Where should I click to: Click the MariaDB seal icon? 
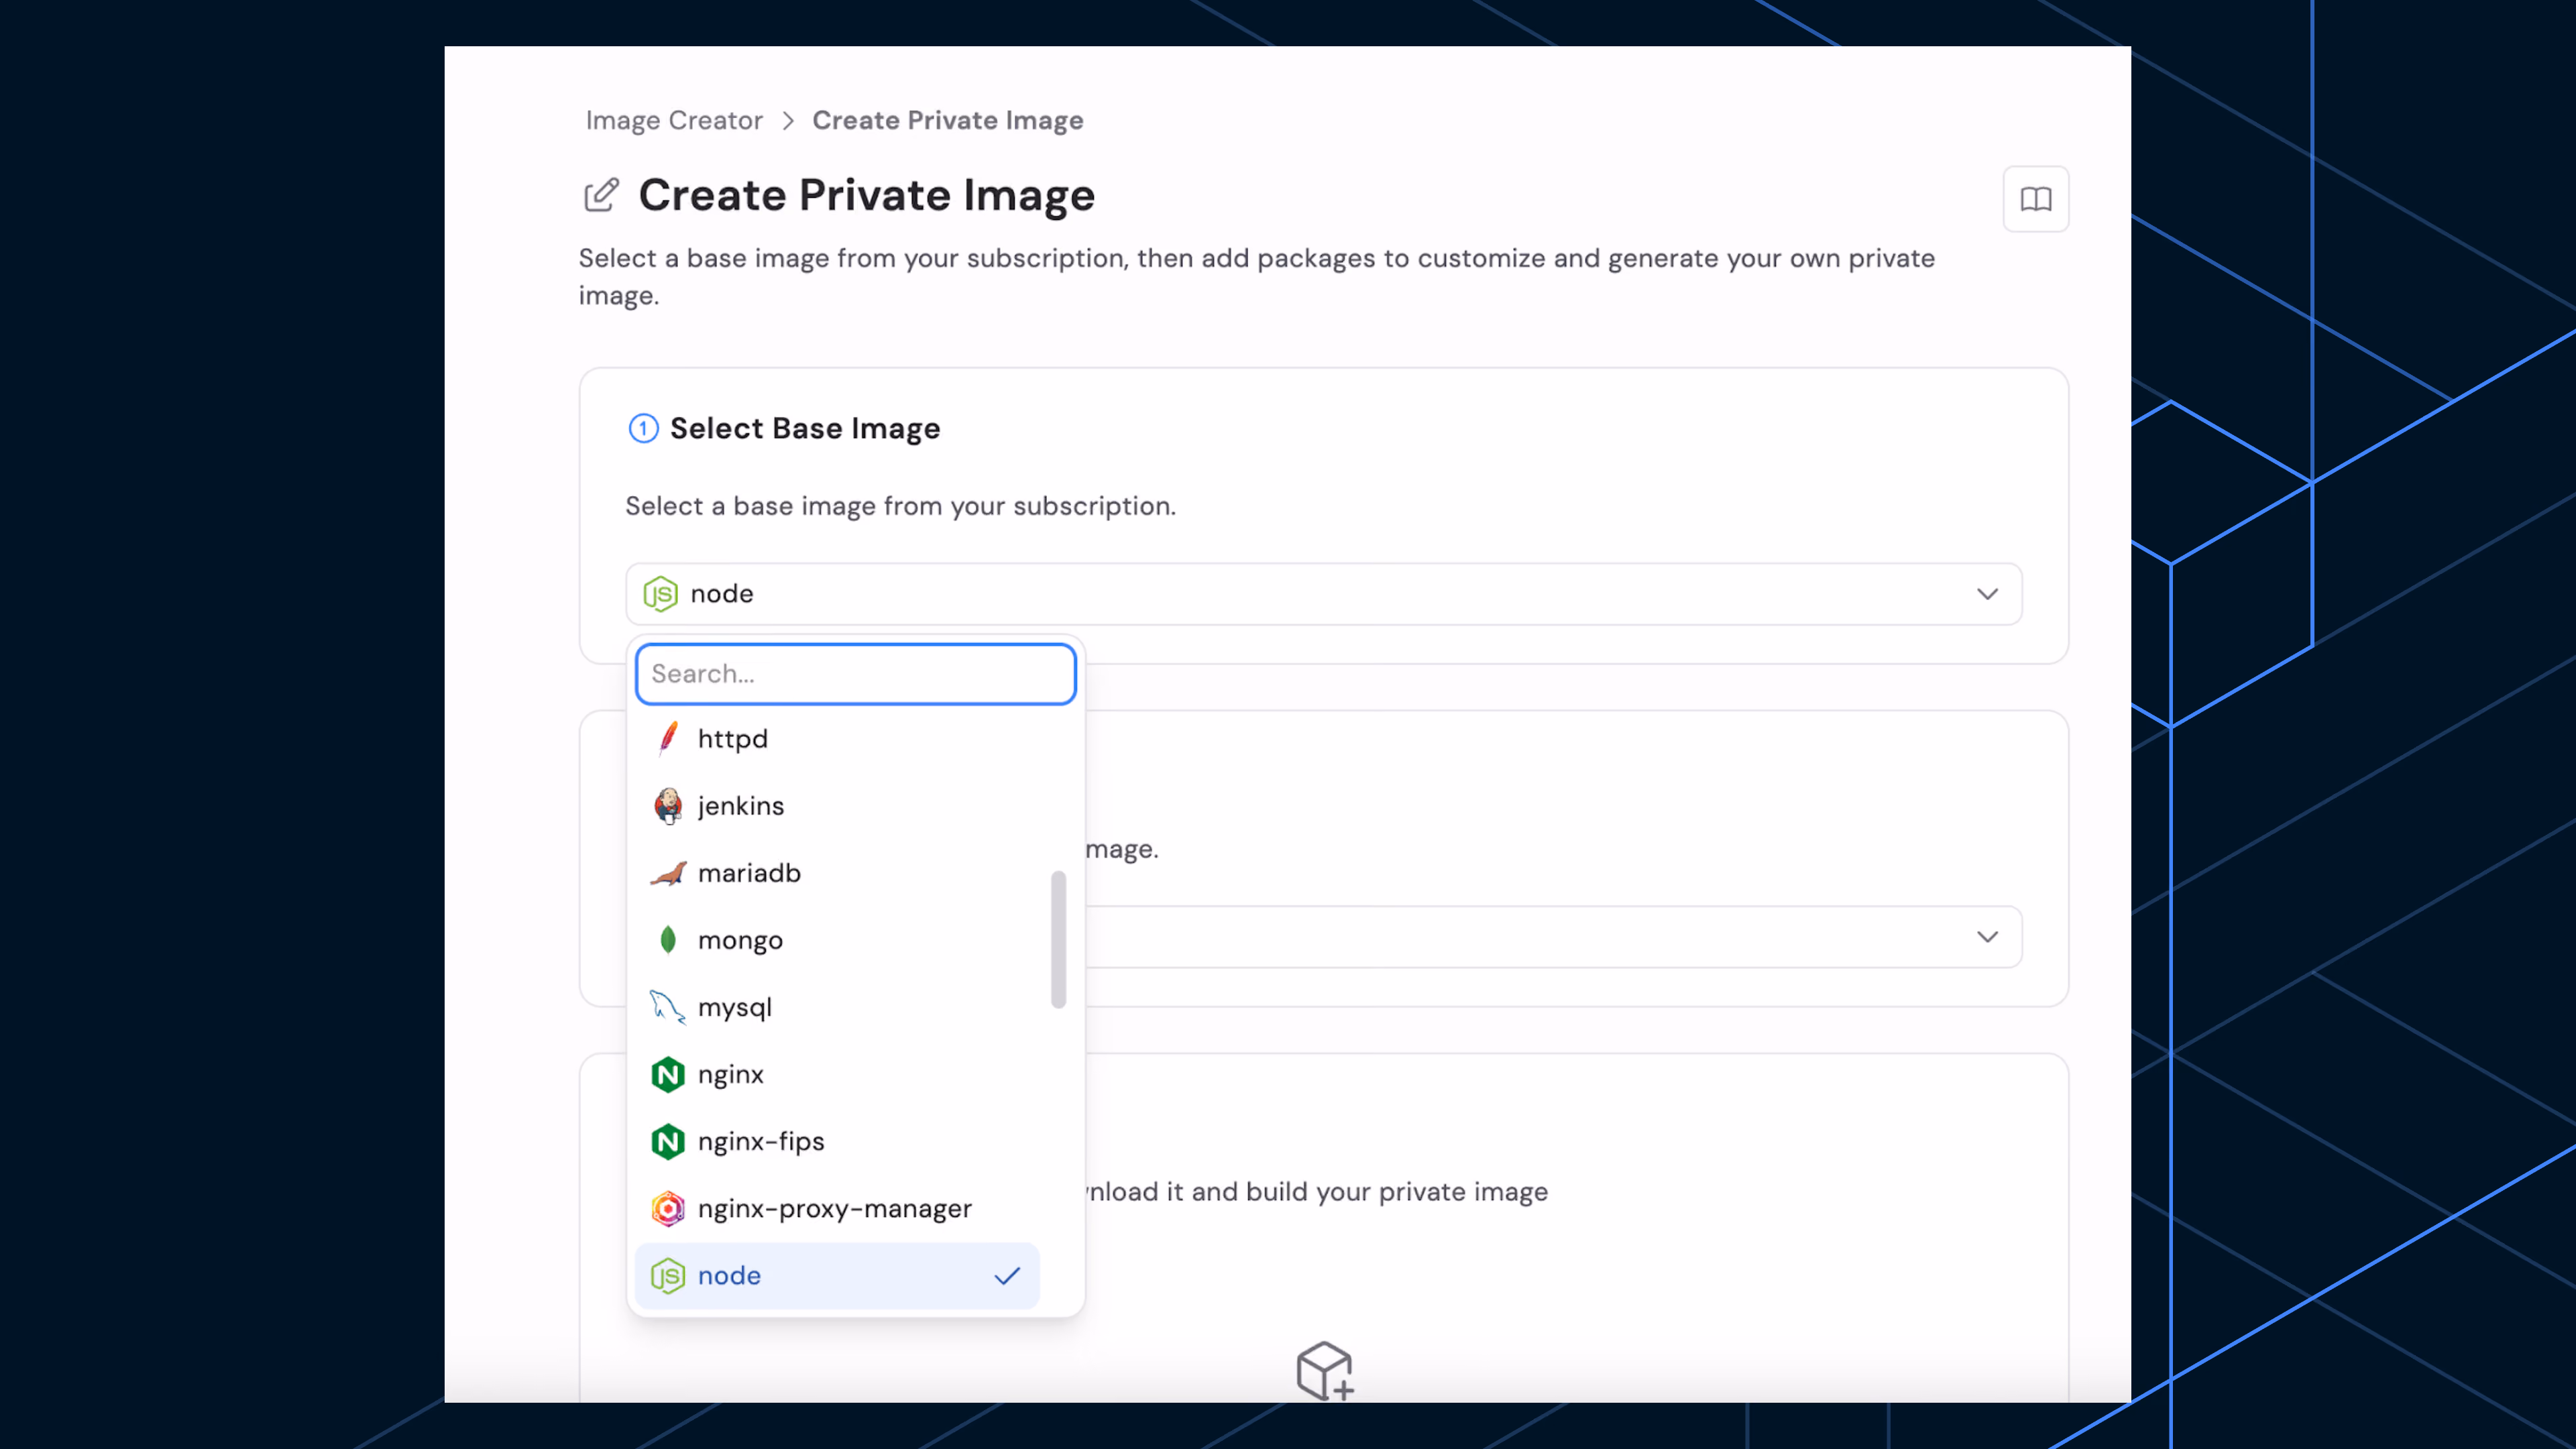(x=668, y=873)
